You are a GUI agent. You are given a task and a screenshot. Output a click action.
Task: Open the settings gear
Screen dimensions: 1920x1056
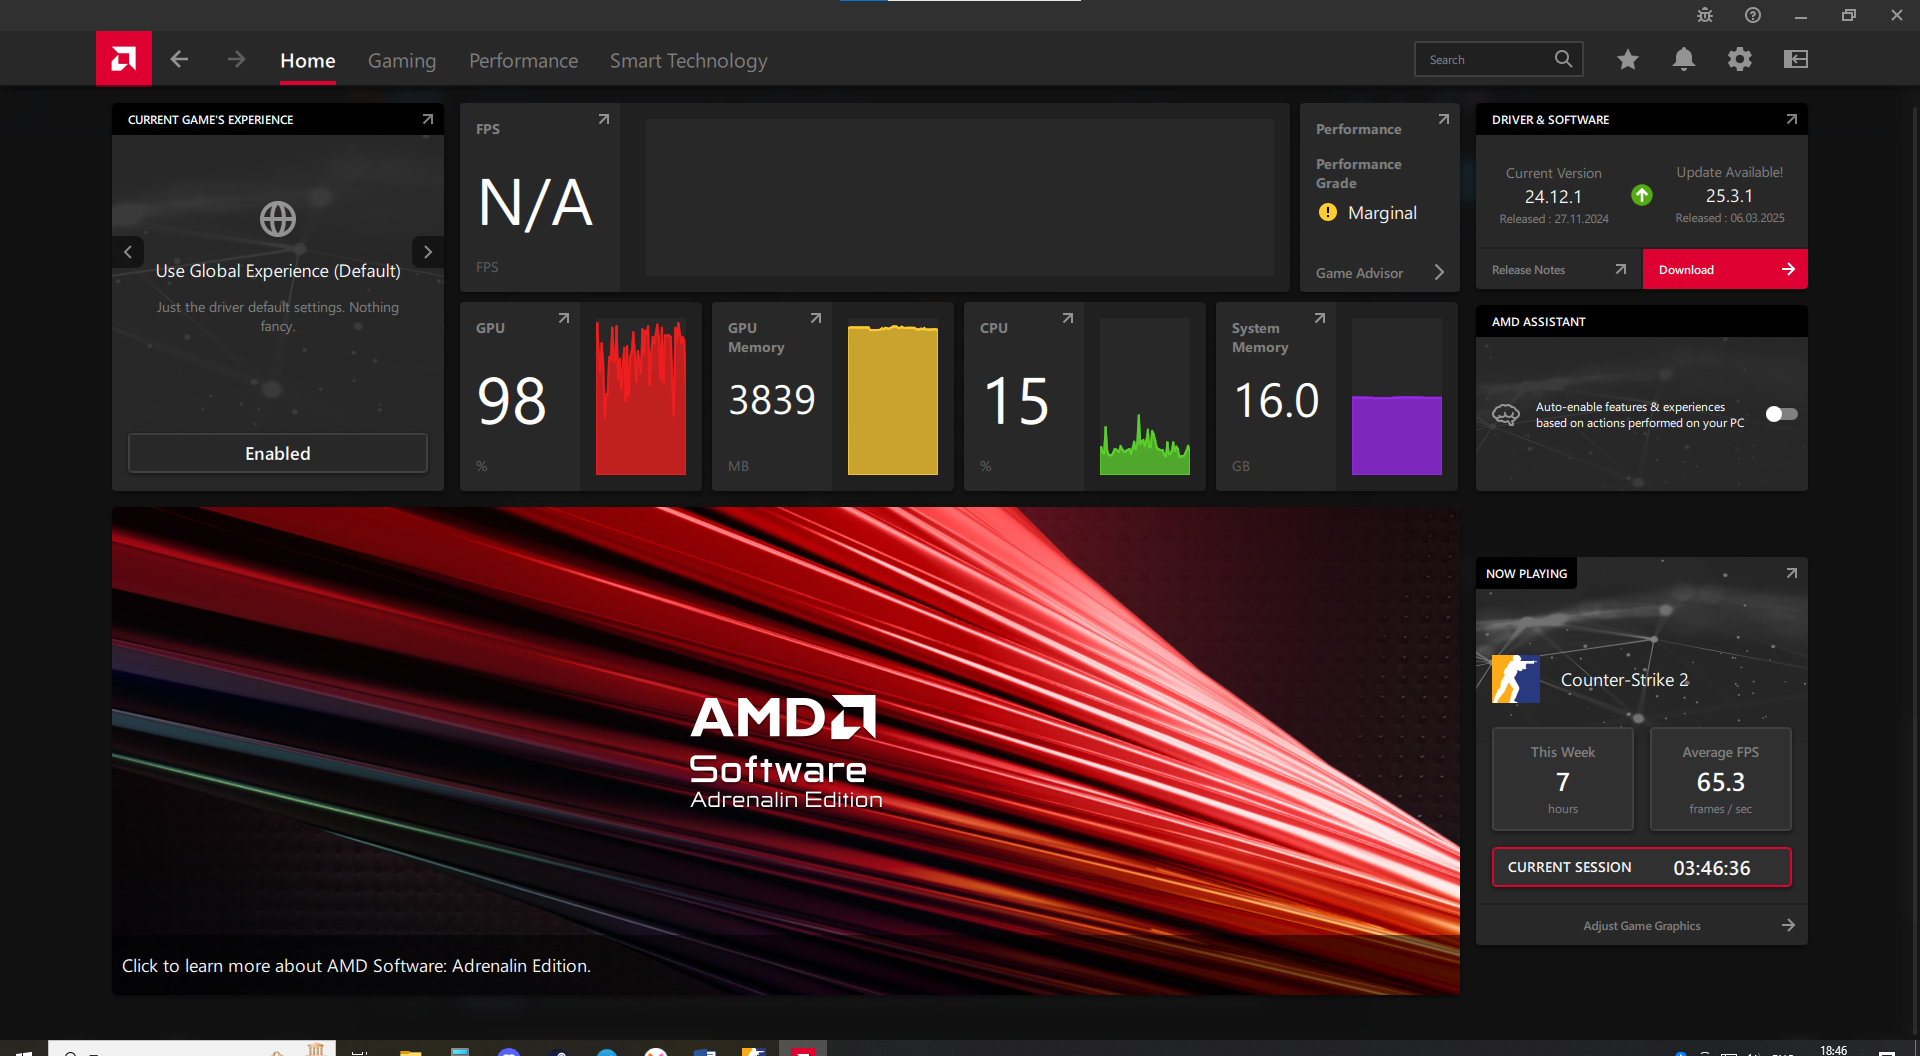click(x=1740, y=59)
